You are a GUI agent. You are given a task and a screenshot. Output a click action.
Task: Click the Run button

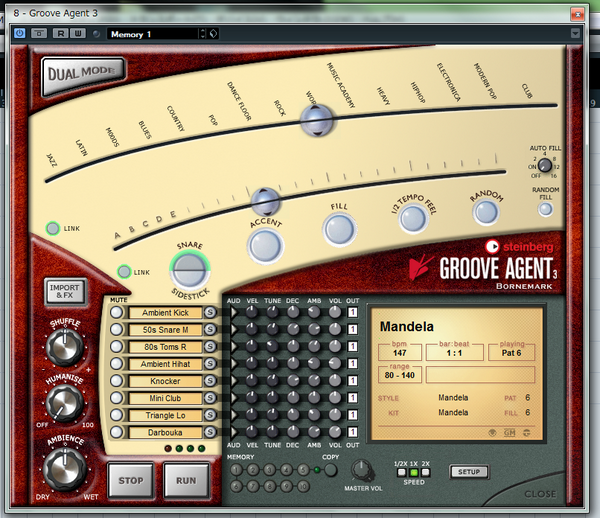pyautogui.click(x=186, y=480)
